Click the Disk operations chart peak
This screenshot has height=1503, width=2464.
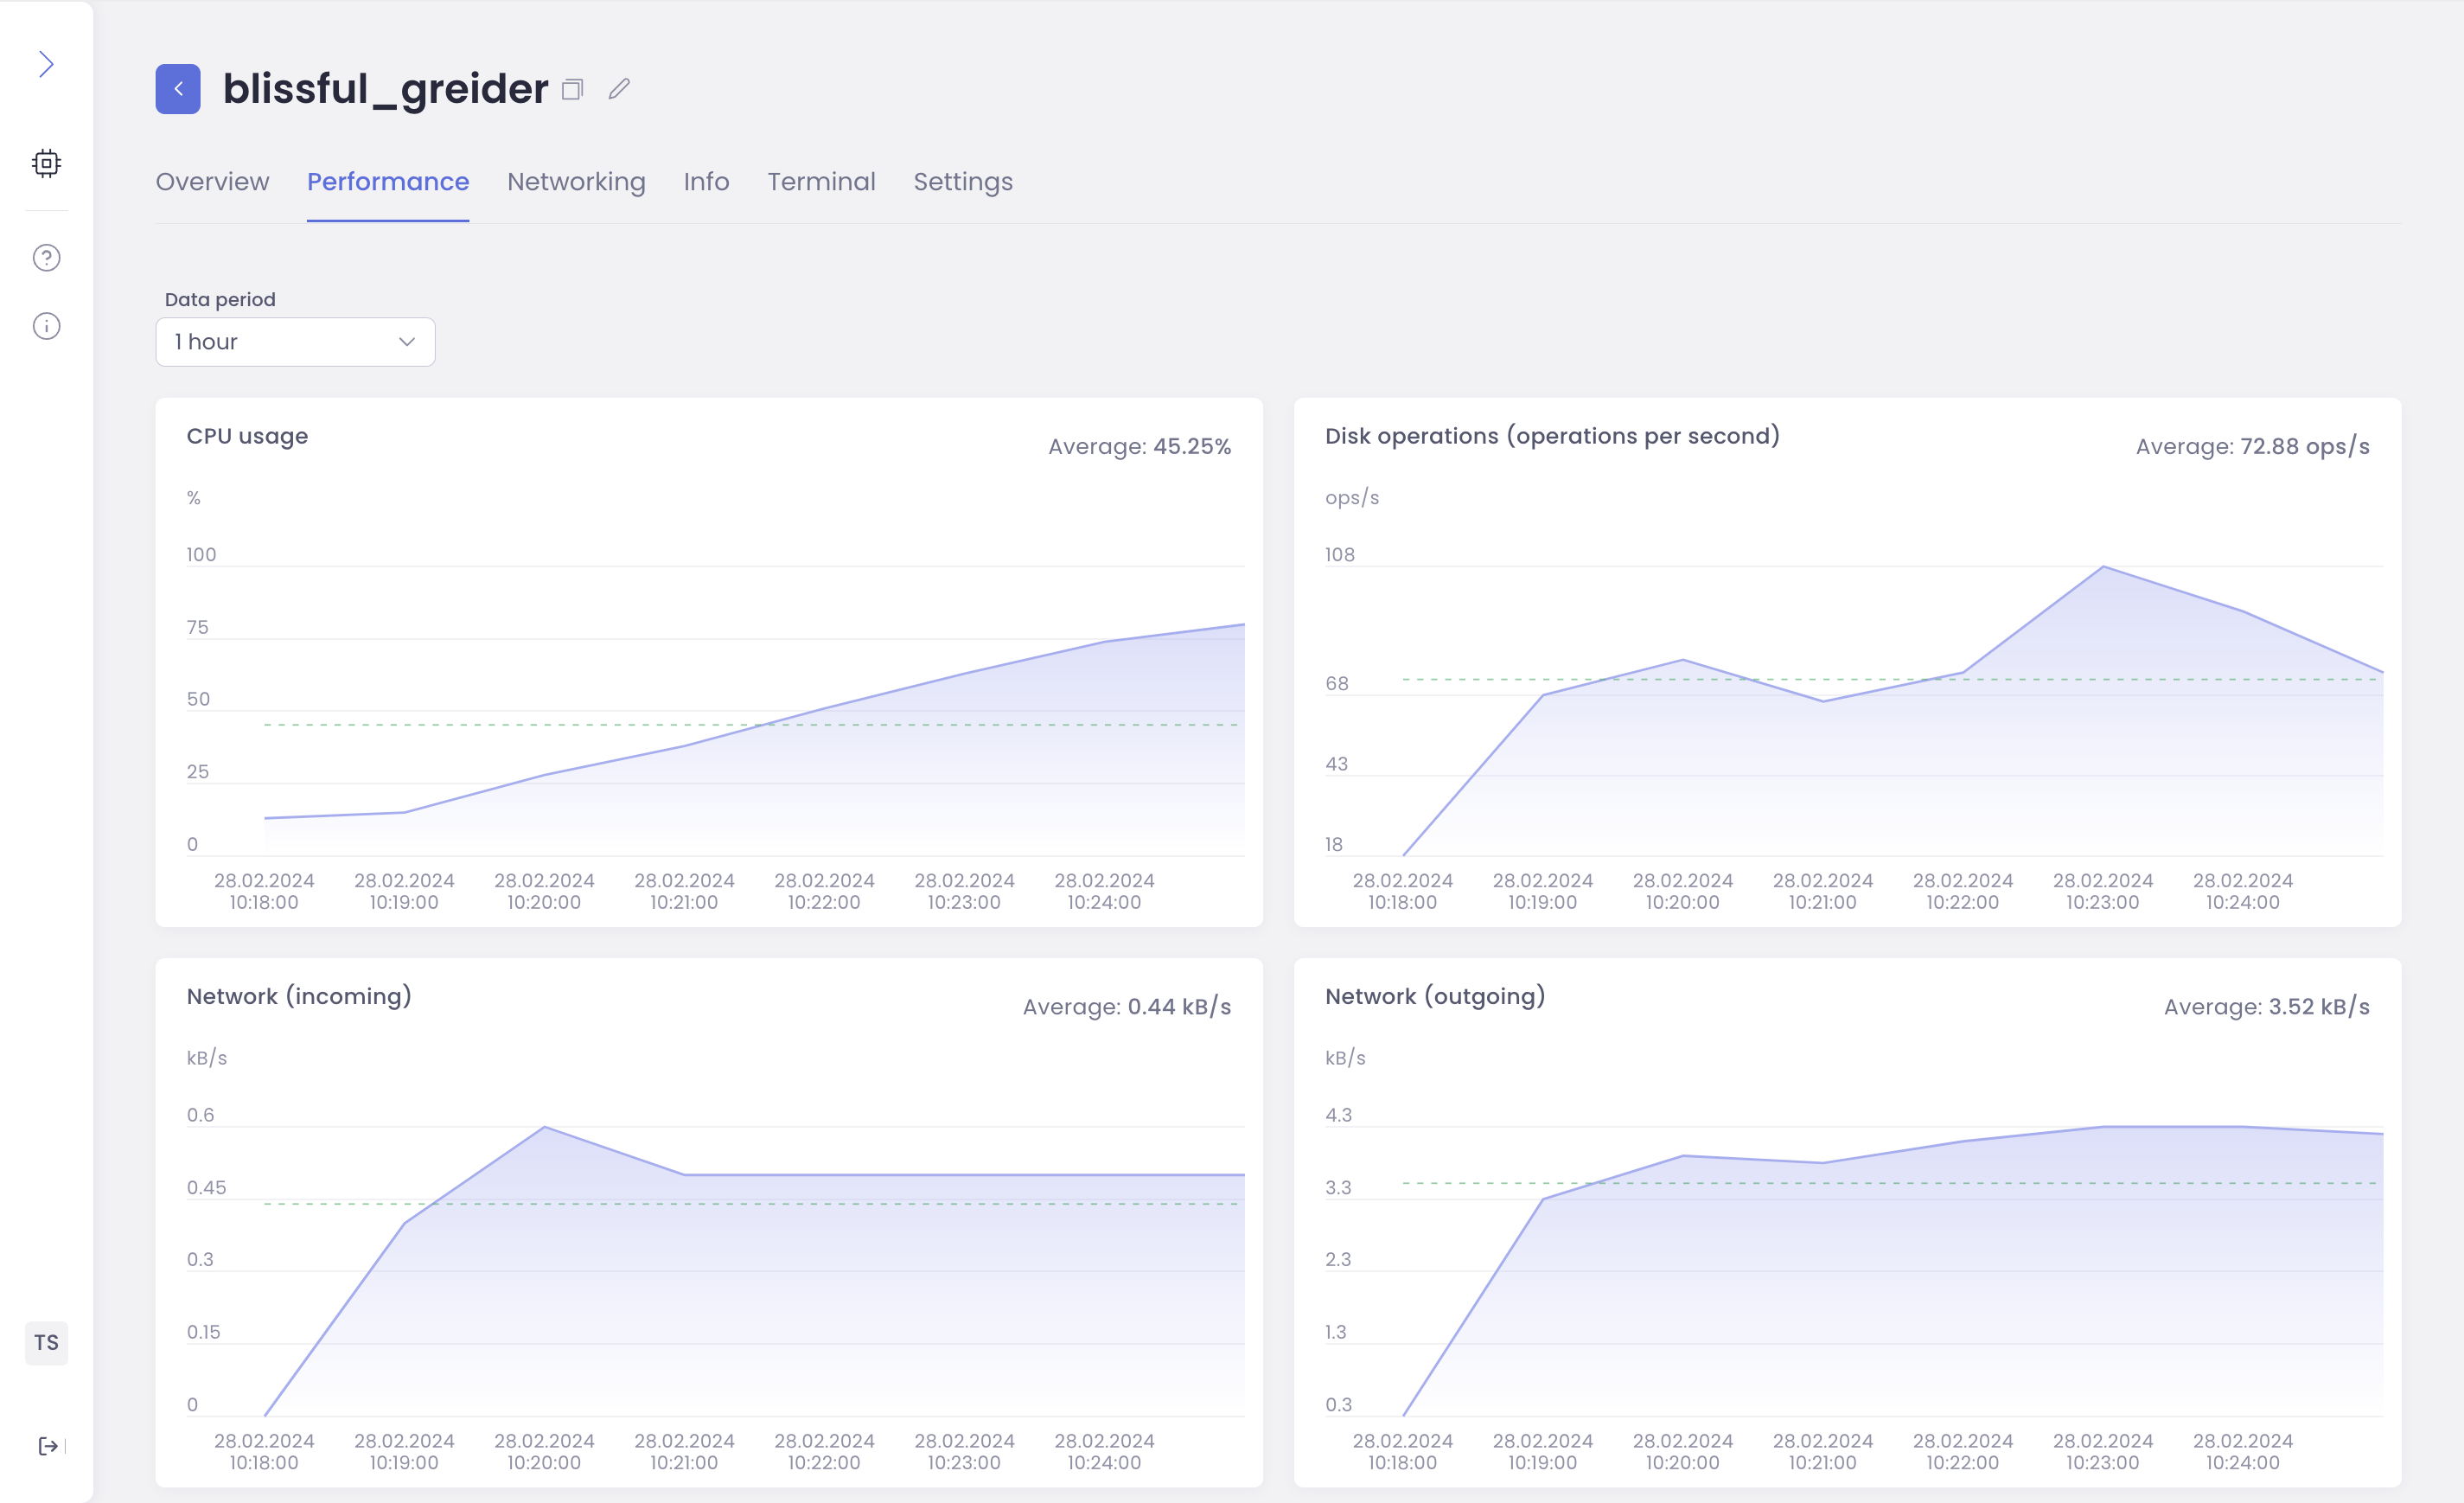point(2103,565)
